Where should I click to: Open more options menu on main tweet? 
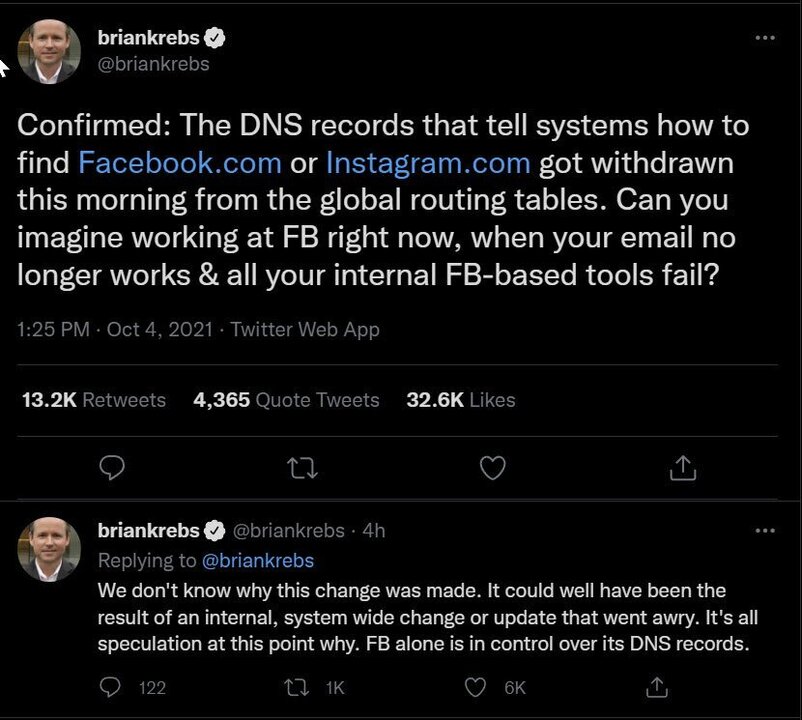764,38
